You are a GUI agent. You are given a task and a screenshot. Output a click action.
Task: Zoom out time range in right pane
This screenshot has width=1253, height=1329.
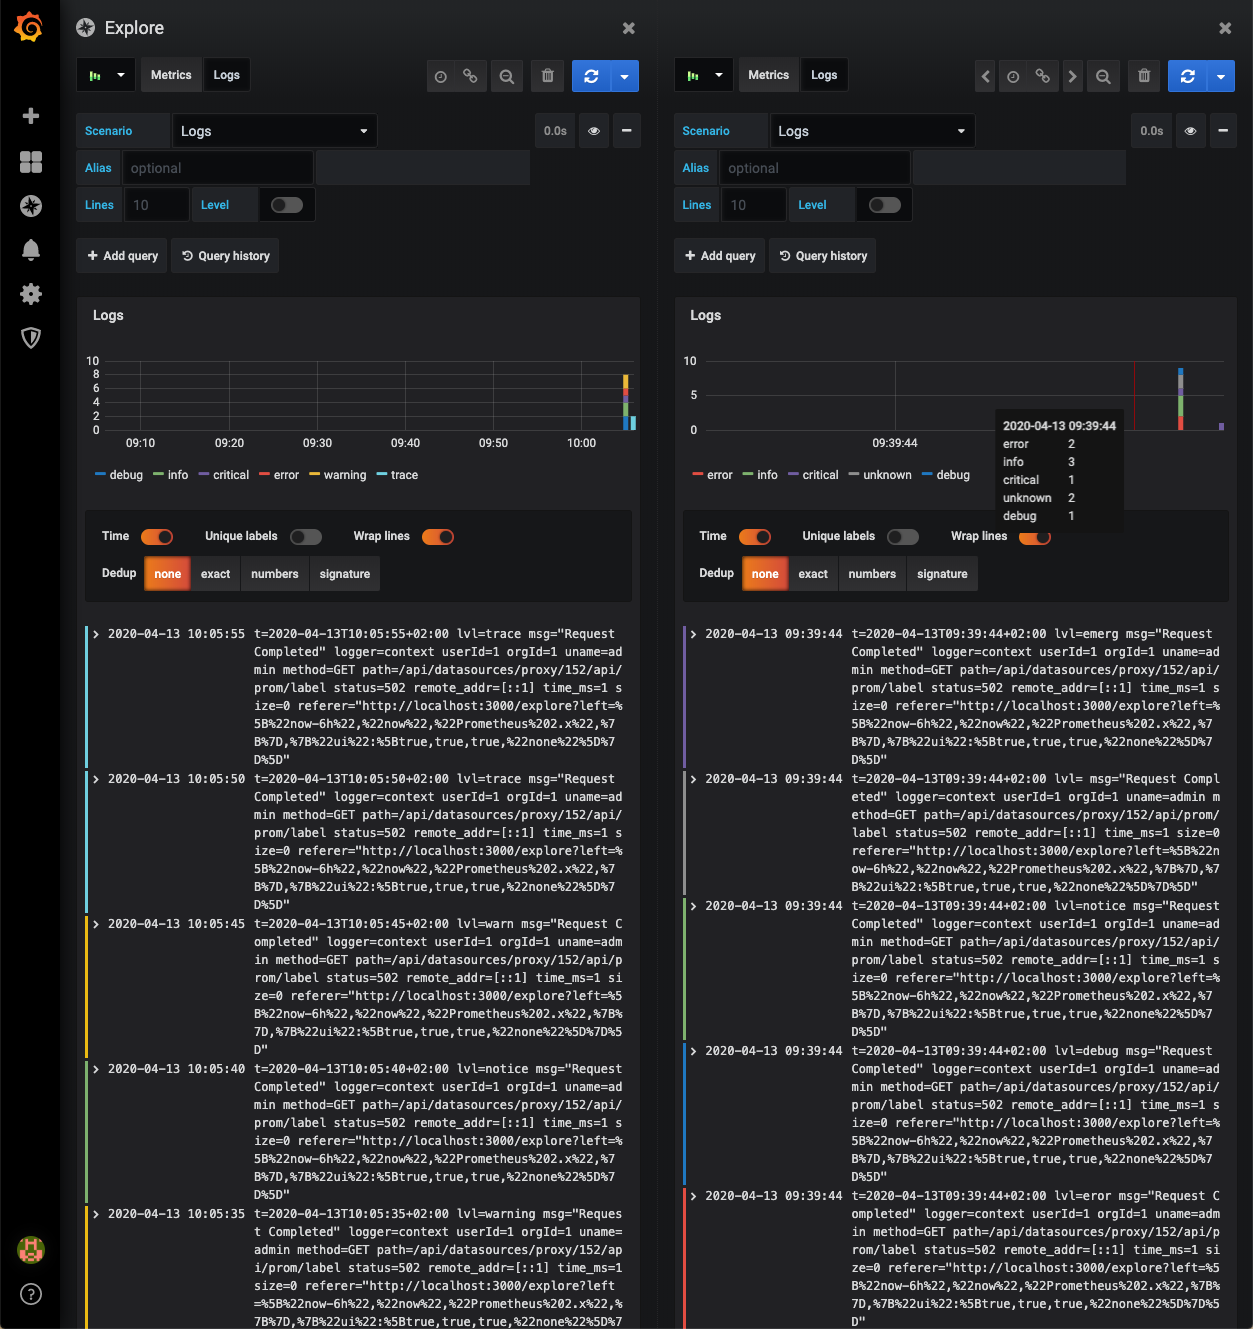[x=1103, y=76]
